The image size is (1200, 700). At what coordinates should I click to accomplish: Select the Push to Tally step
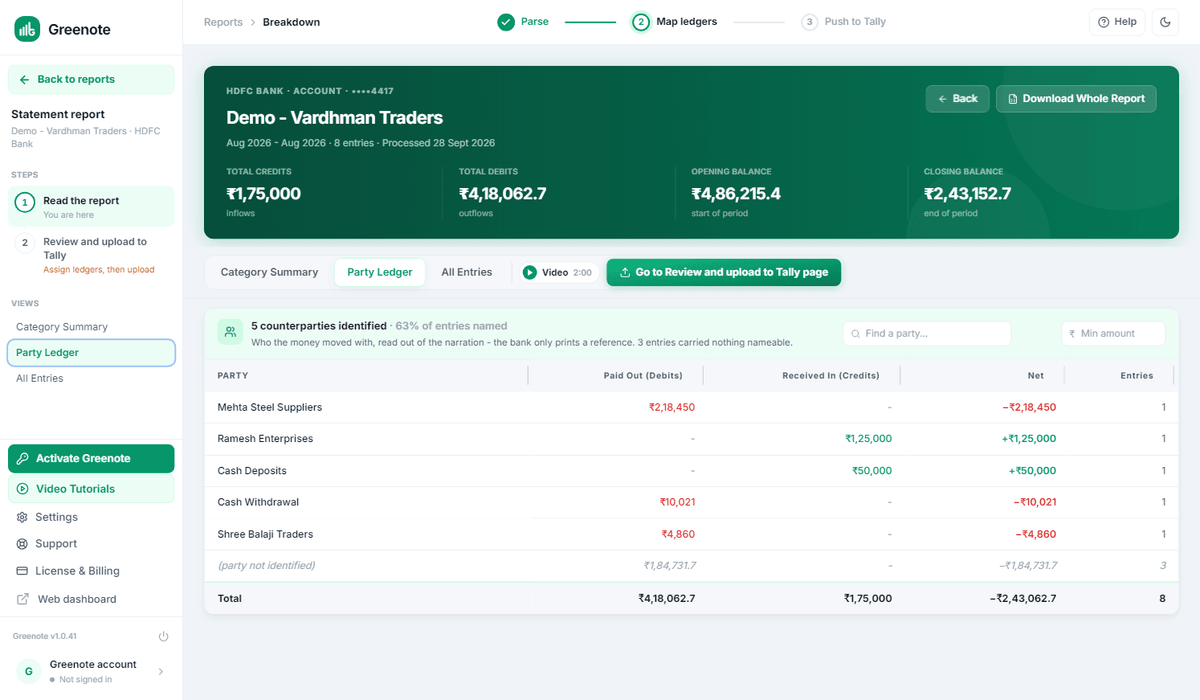844,22
